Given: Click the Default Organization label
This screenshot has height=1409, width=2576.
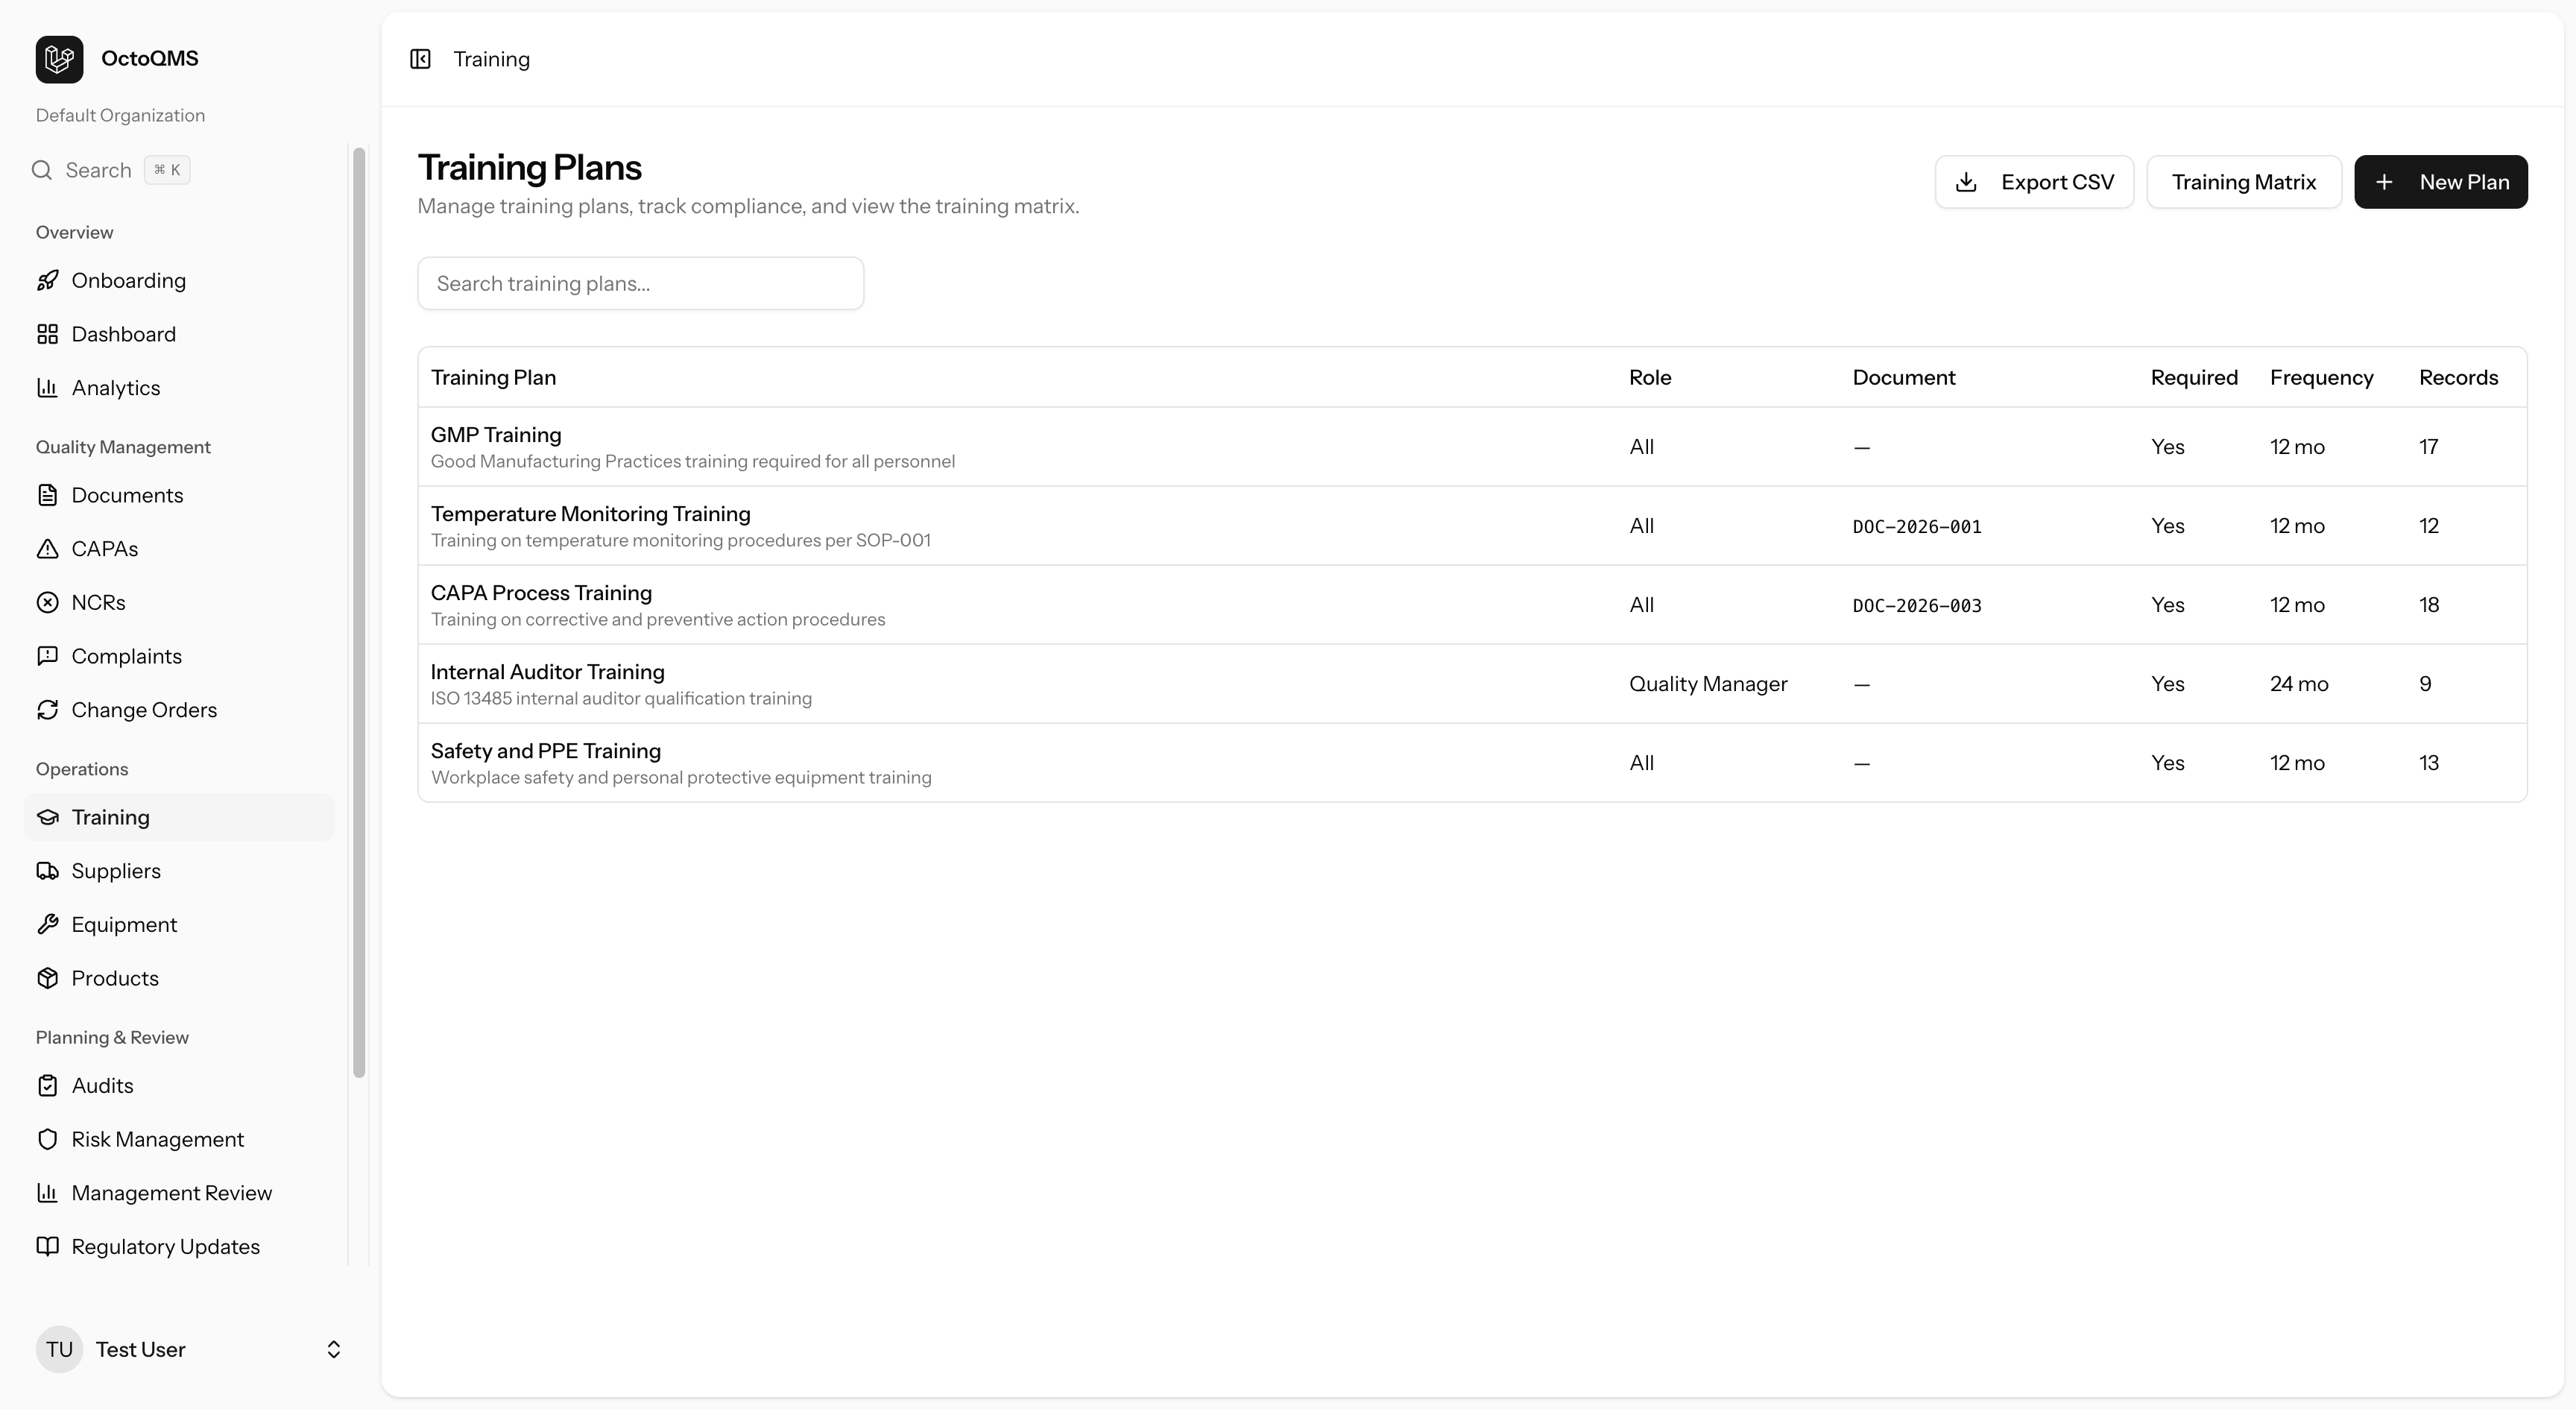Looking at the screenshot, I should [120, 115].
